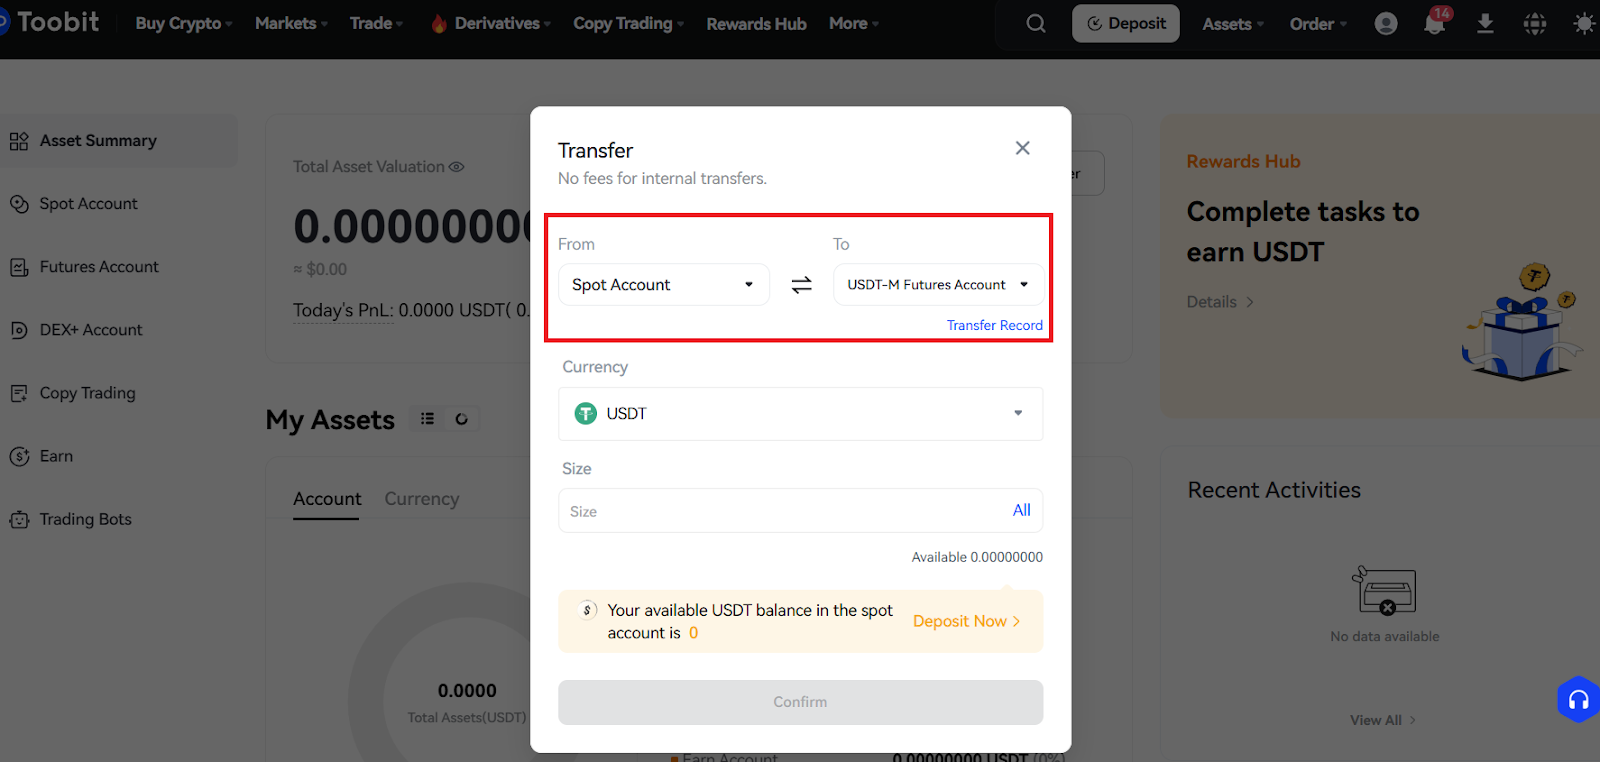Switch to the Currency tab
Image resolution: width=1600 pixels, height=762 pixels.
coord(422,499)
